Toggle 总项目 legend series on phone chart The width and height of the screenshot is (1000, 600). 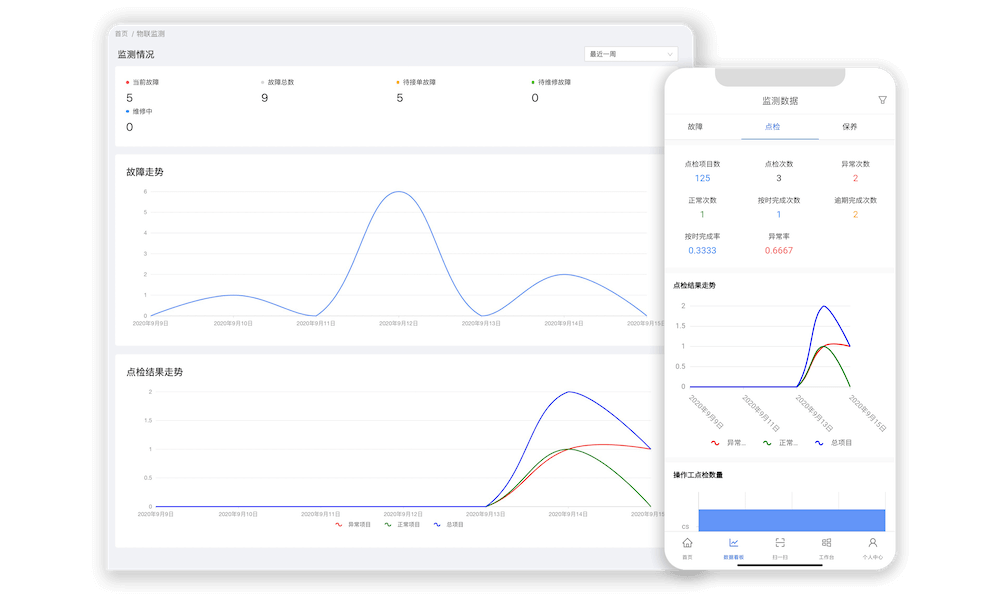833,442
